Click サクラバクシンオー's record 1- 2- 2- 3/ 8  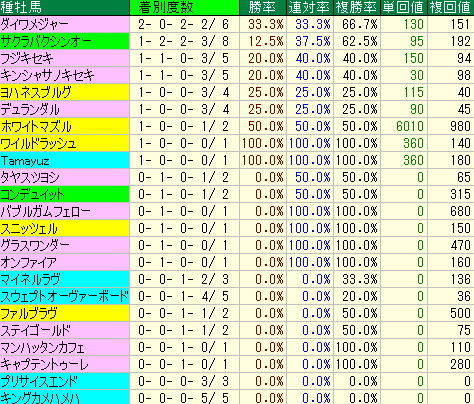(184, 41)
